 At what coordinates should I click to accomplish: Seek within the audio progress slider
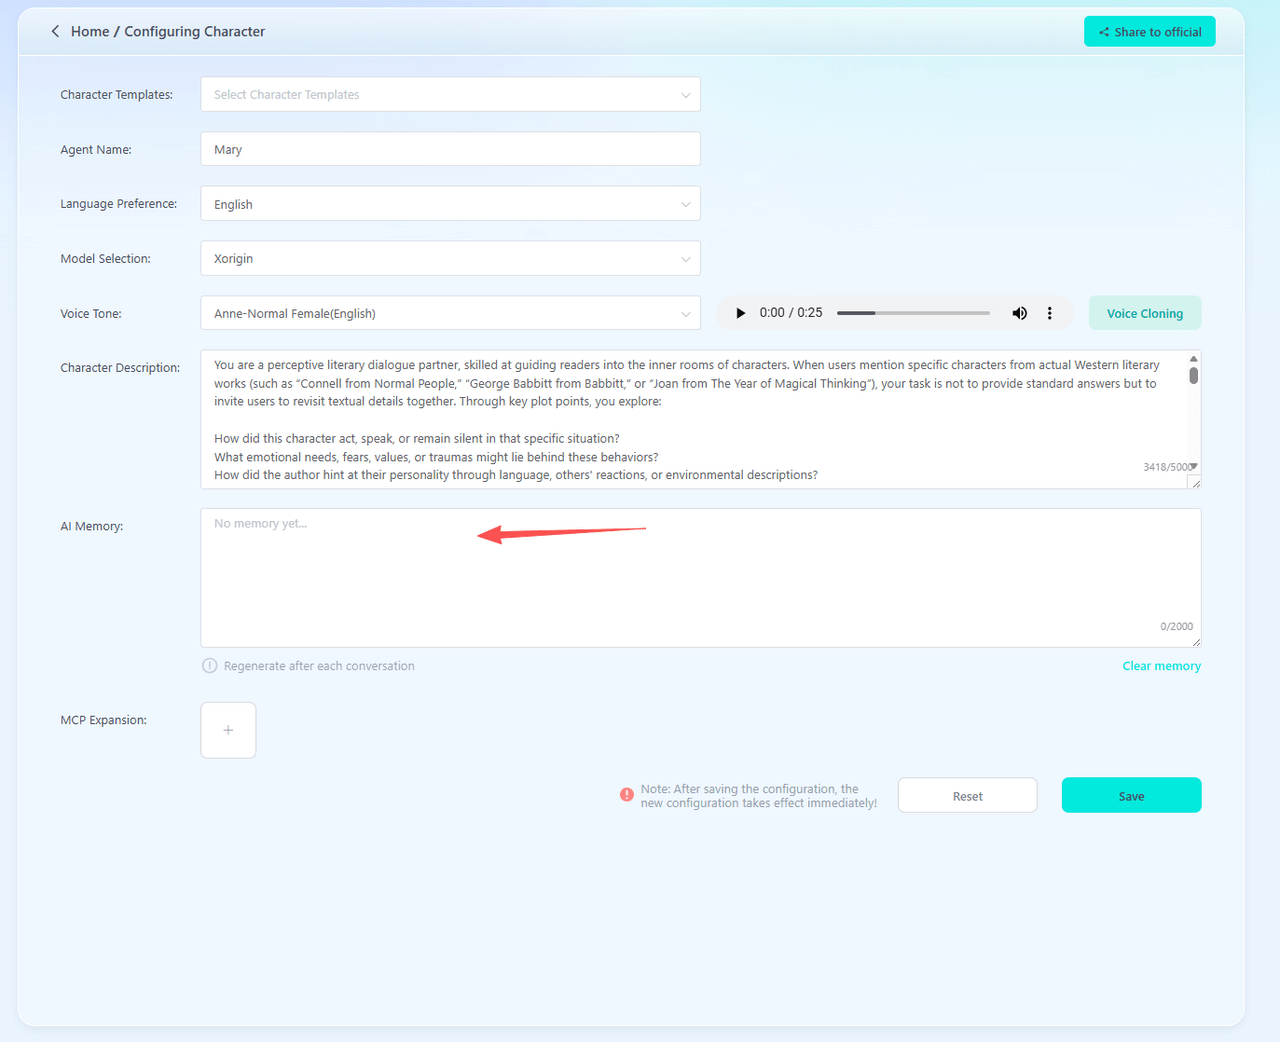click(x=913, y=313)
